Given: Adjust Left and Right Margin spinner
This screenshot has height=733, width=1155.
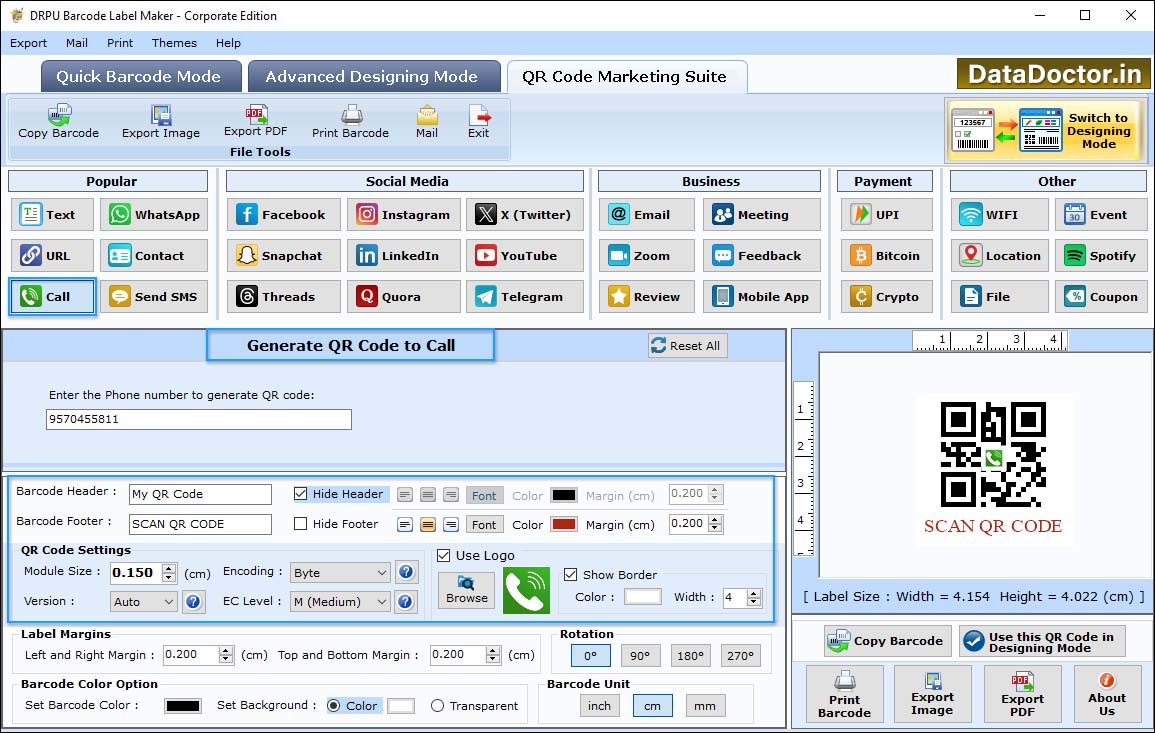Looking at the screenshot, I should 226,655.
